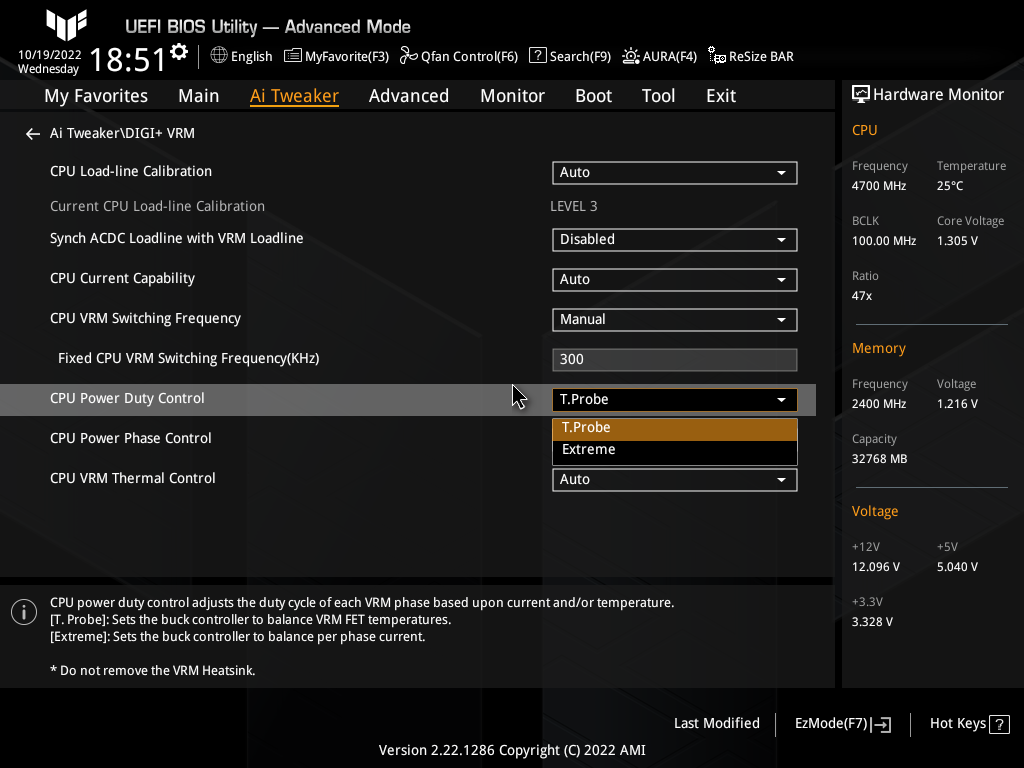The height and width of the screenshot is (768, 1024).
Task: Launch the AURA lighting configuration
Action: click(x=659, y=56)
